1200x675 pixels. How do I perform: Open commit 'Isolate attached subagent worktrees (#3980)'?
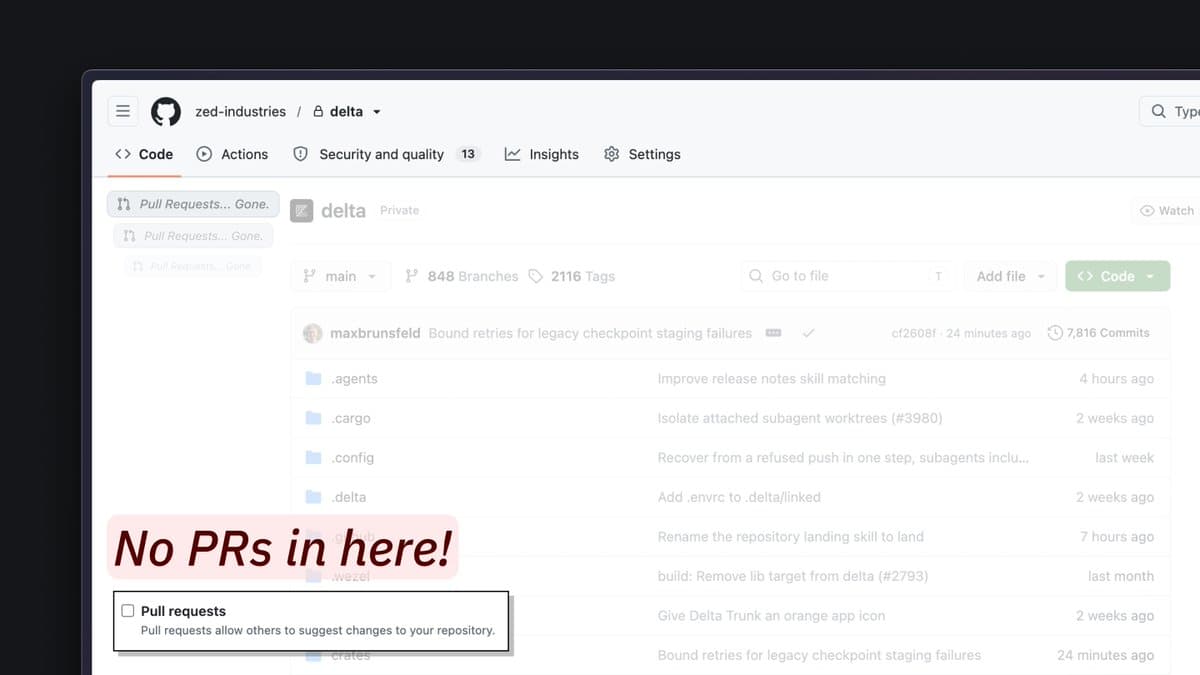pyautogui.click(x=800, y=418)
